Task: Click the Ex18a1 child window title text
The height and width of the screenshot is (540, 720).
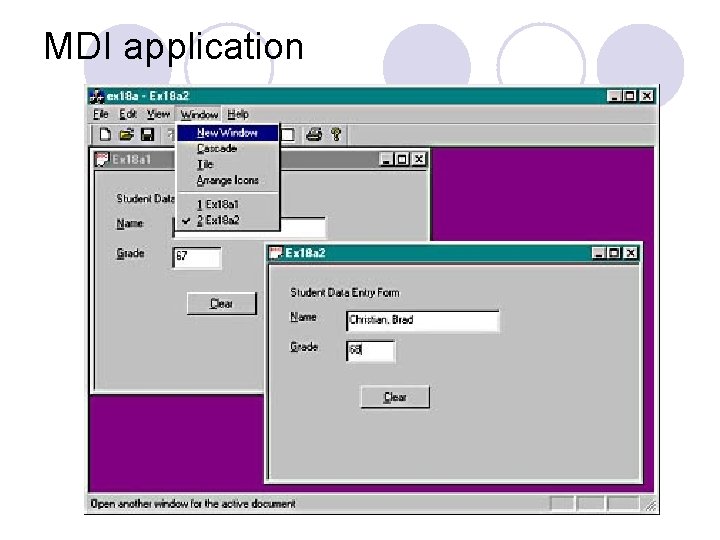Action: [x=131, y=159]
